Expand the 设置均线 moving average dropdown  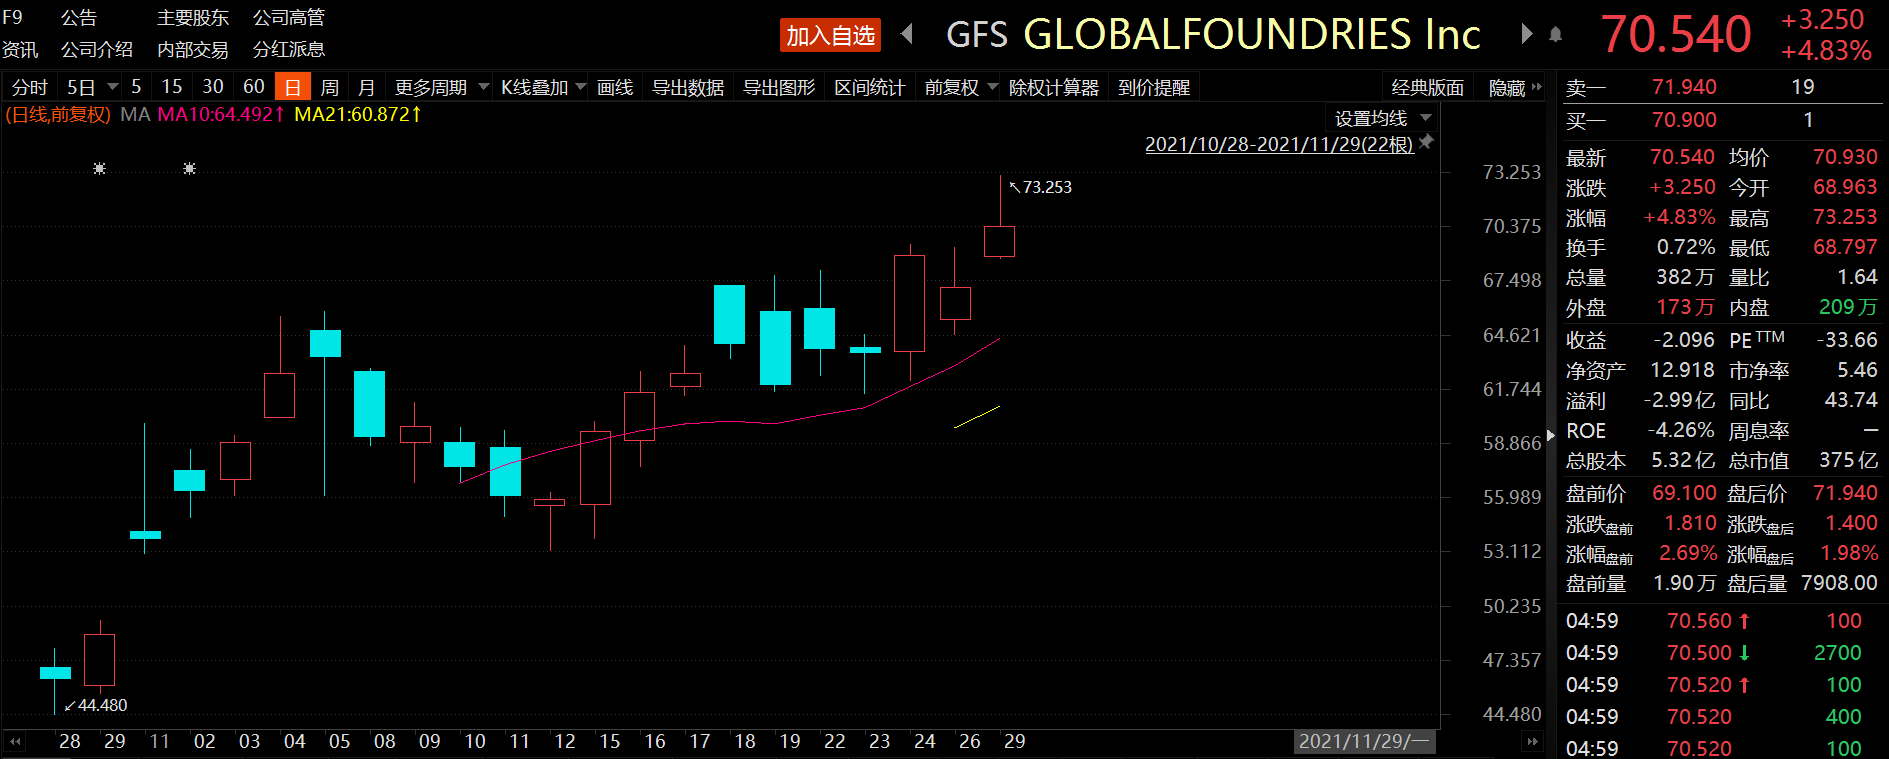pos(1426,118)
